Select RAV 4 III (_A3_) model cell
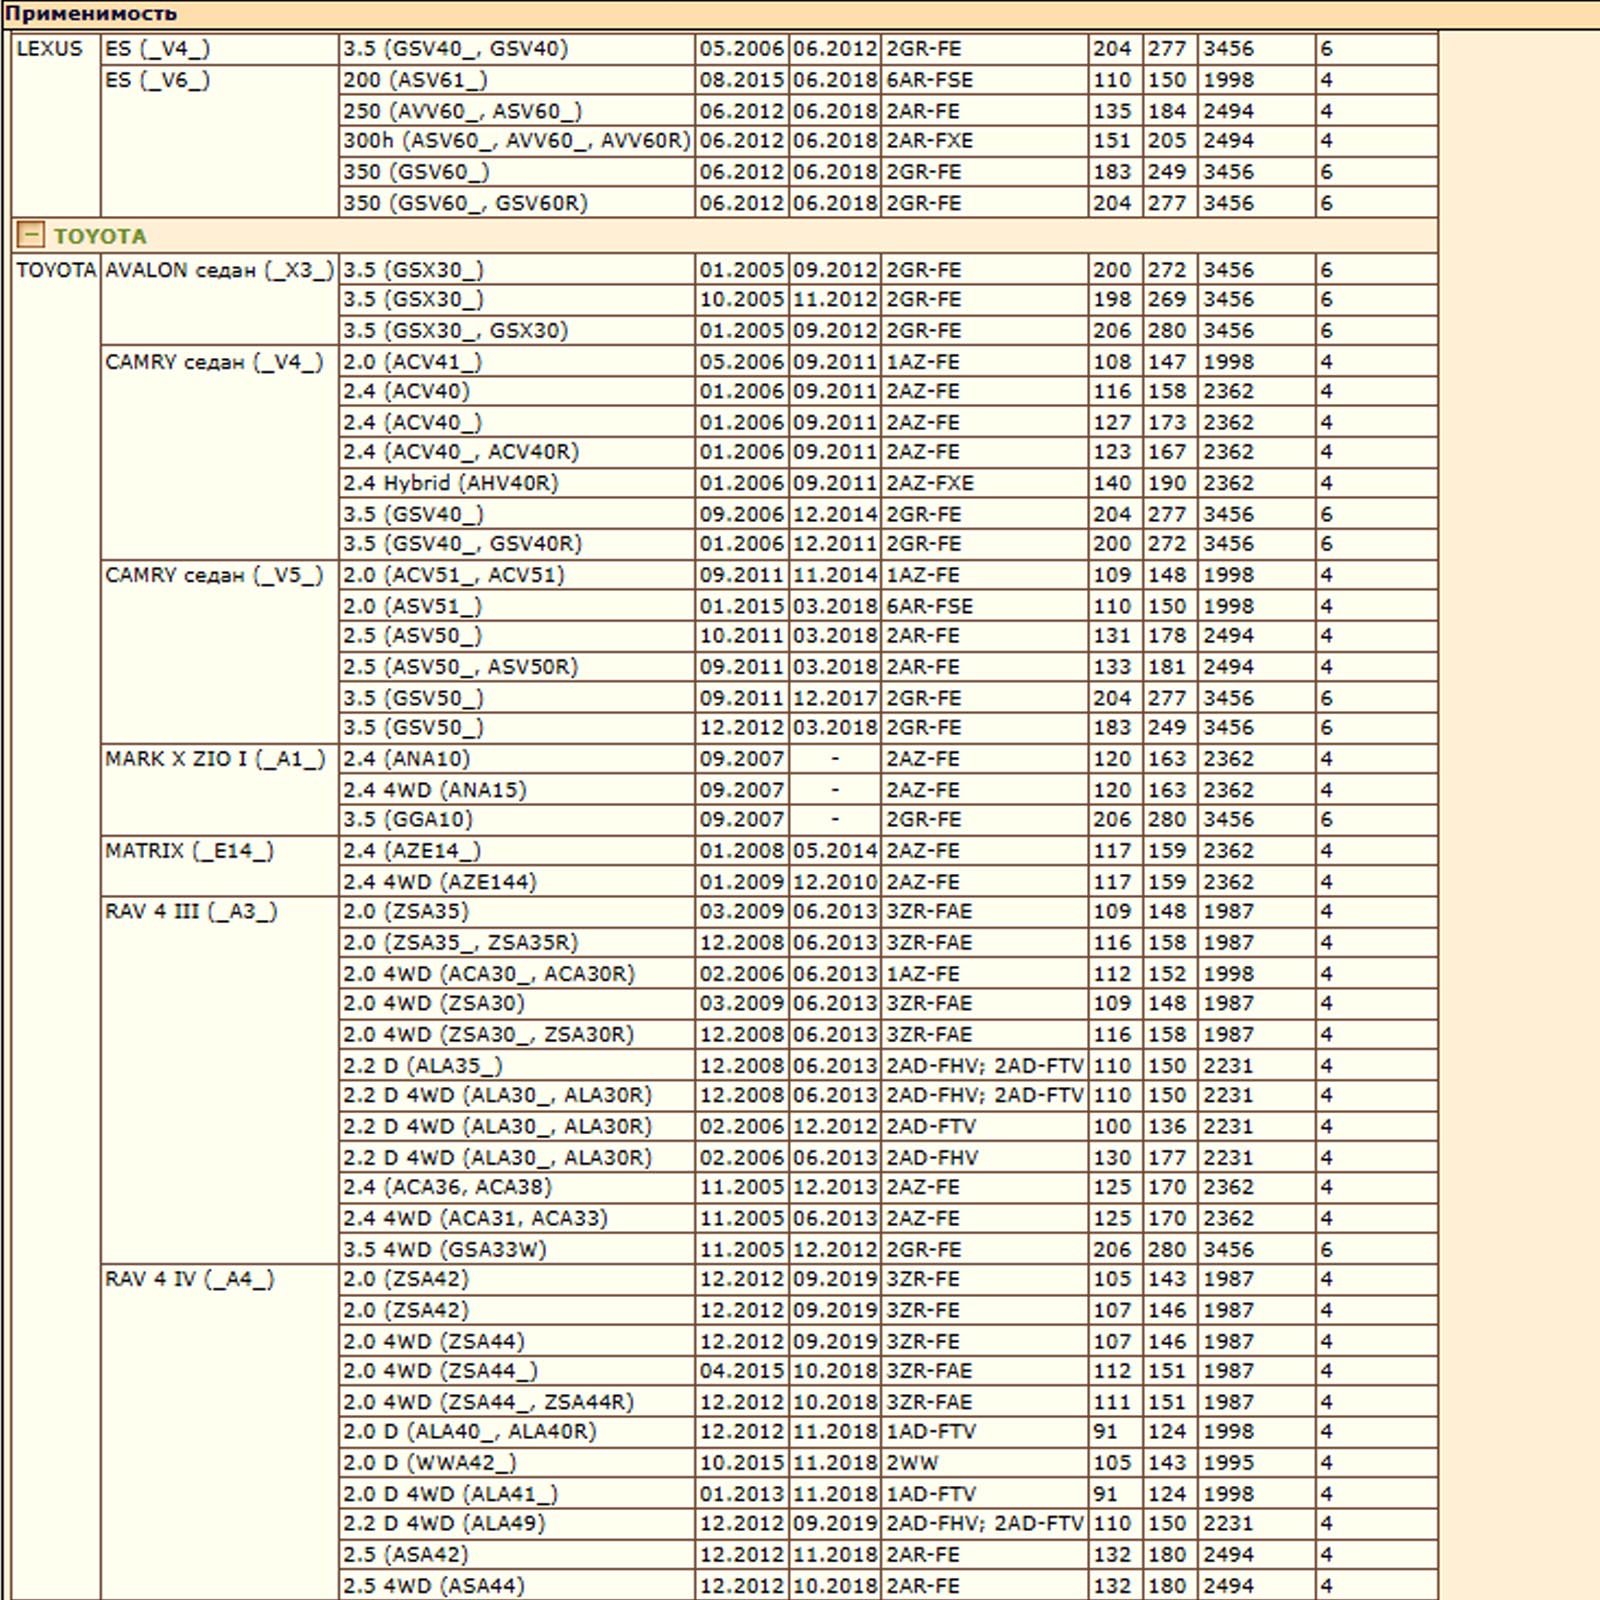1600x1600 pixels. click(x=191, y=912)
